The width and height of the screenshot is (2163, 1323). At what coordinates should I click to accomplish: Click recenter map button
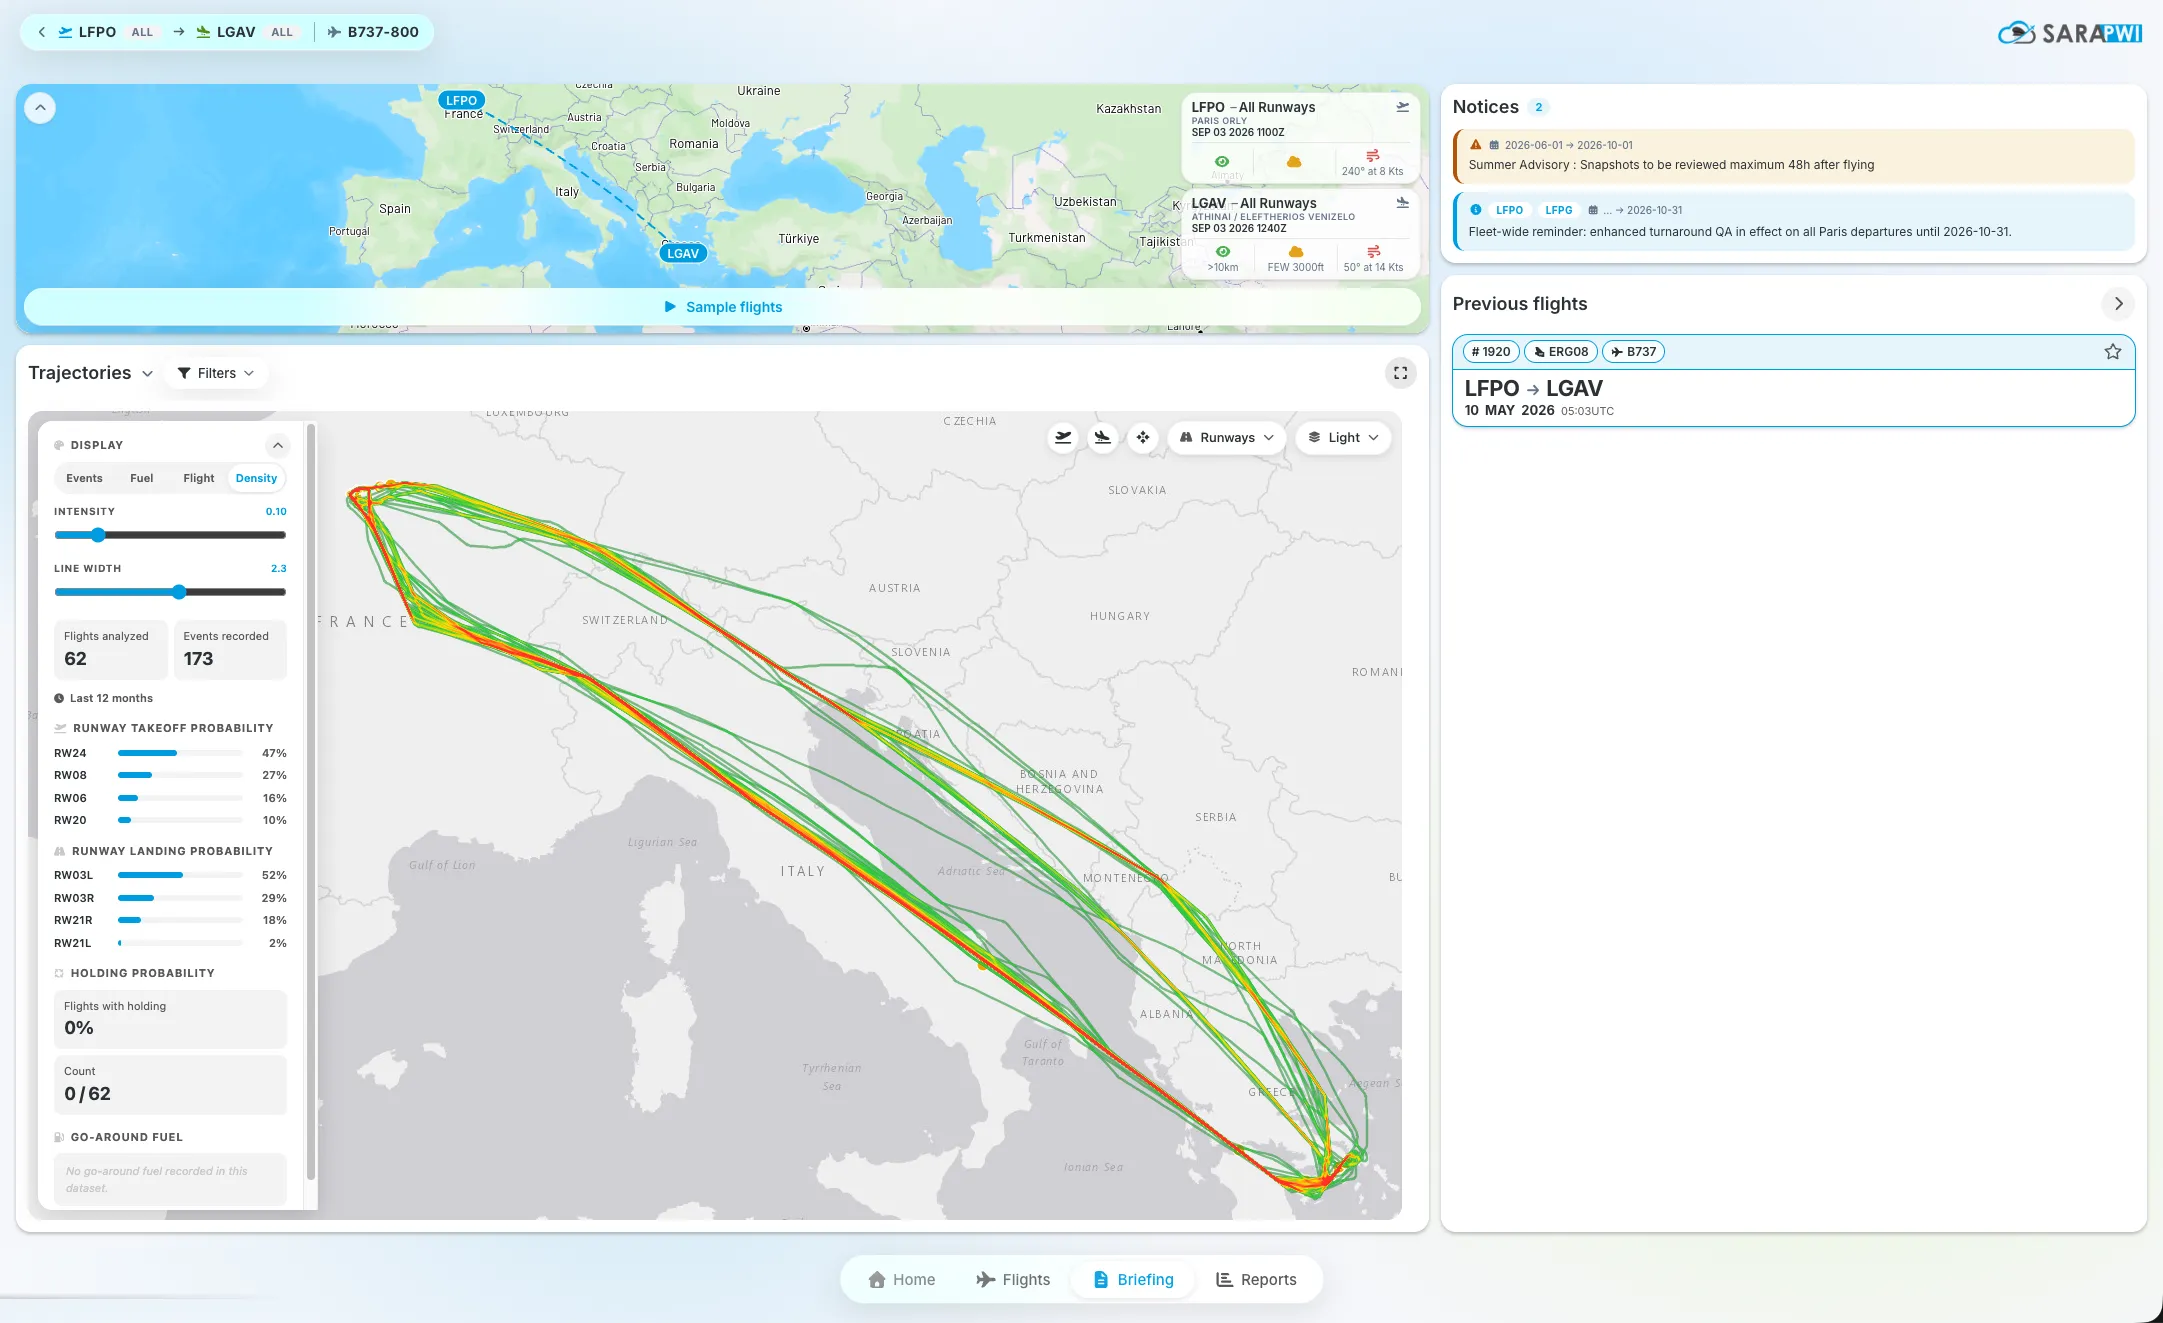tap(1142, 437)
